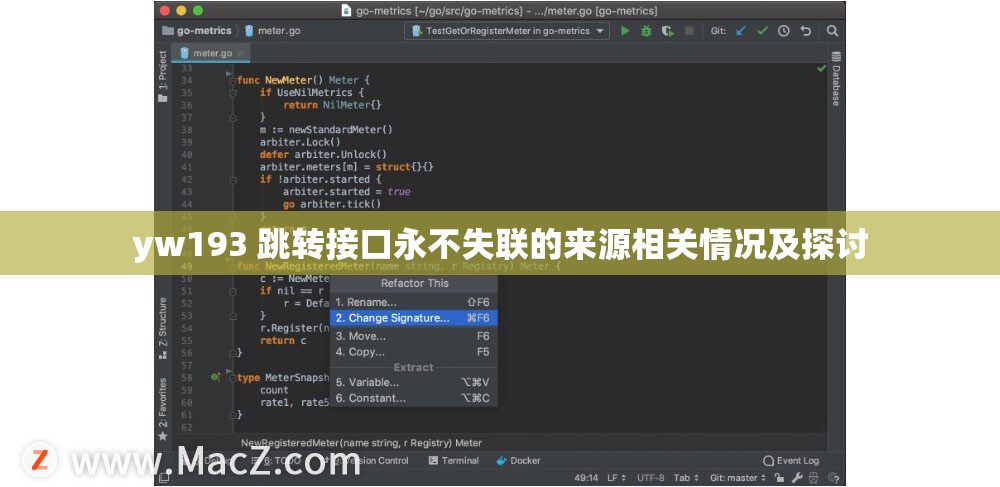The image size is (1000, 487).
Task: Open the Z: Structure sidebar panel
Action: 163,328
